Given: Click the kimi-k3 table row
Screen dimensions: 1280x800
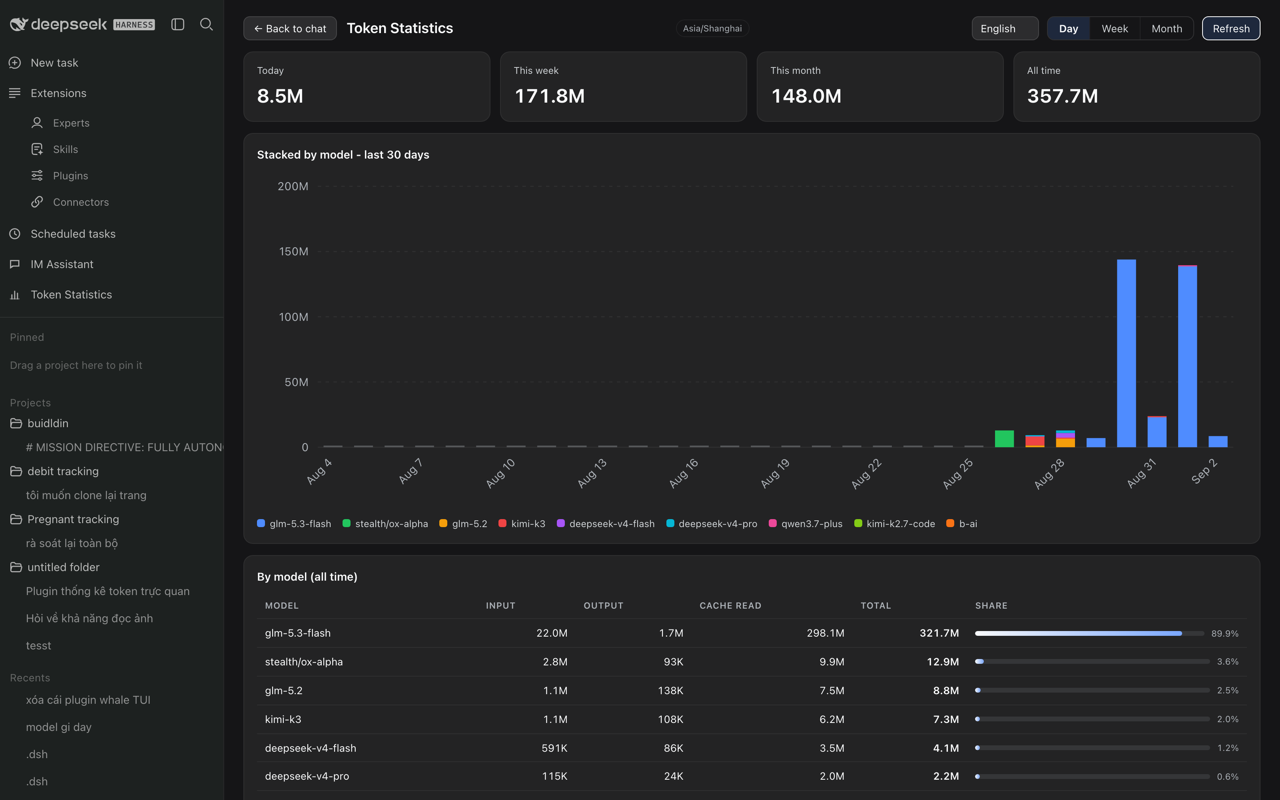Looking at the screenshot, I should click(x=751, y=719).
